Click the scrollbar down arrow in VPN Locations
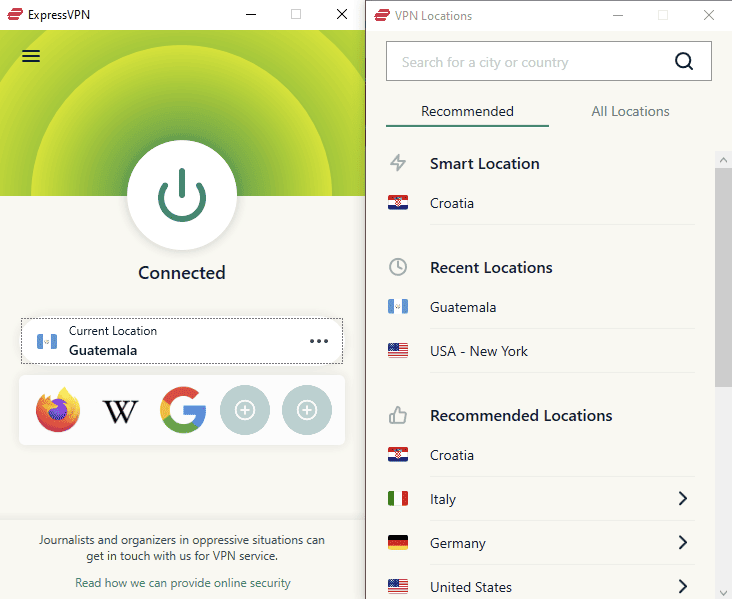Image resolution: width=732 pixels, height=599 pixels. coord(723,591)
